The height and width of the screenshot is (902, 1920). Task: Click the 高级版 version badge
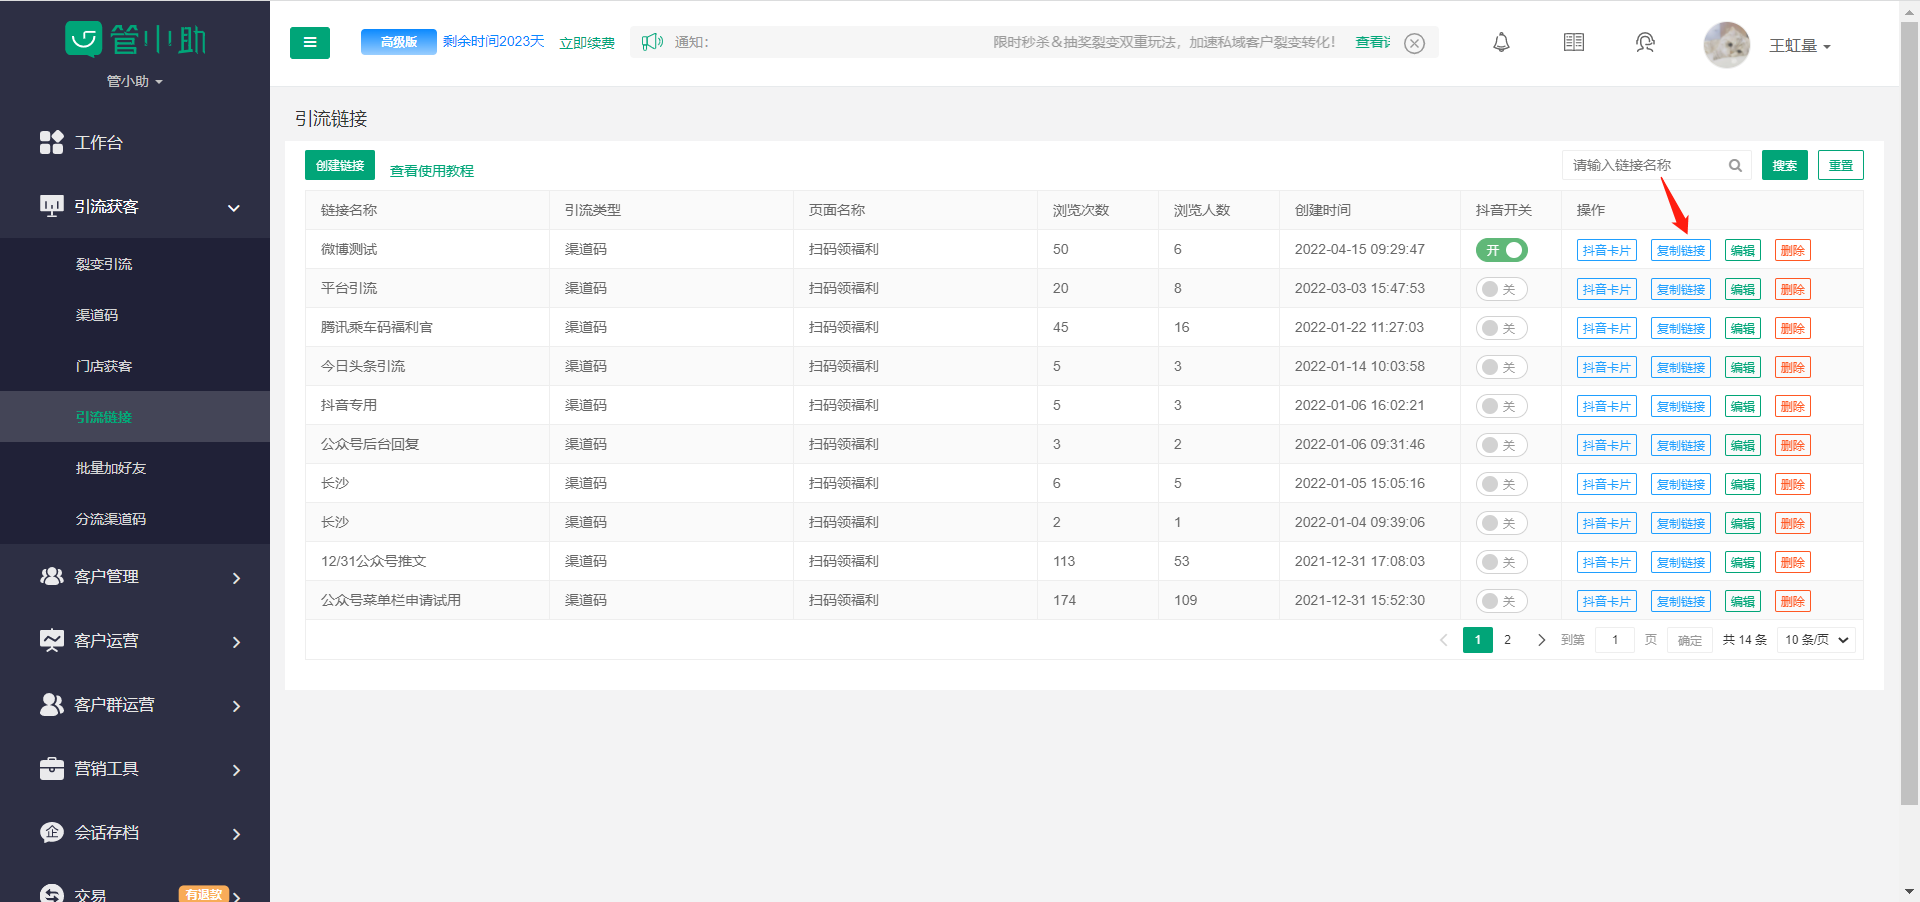(x=398, y=42)
